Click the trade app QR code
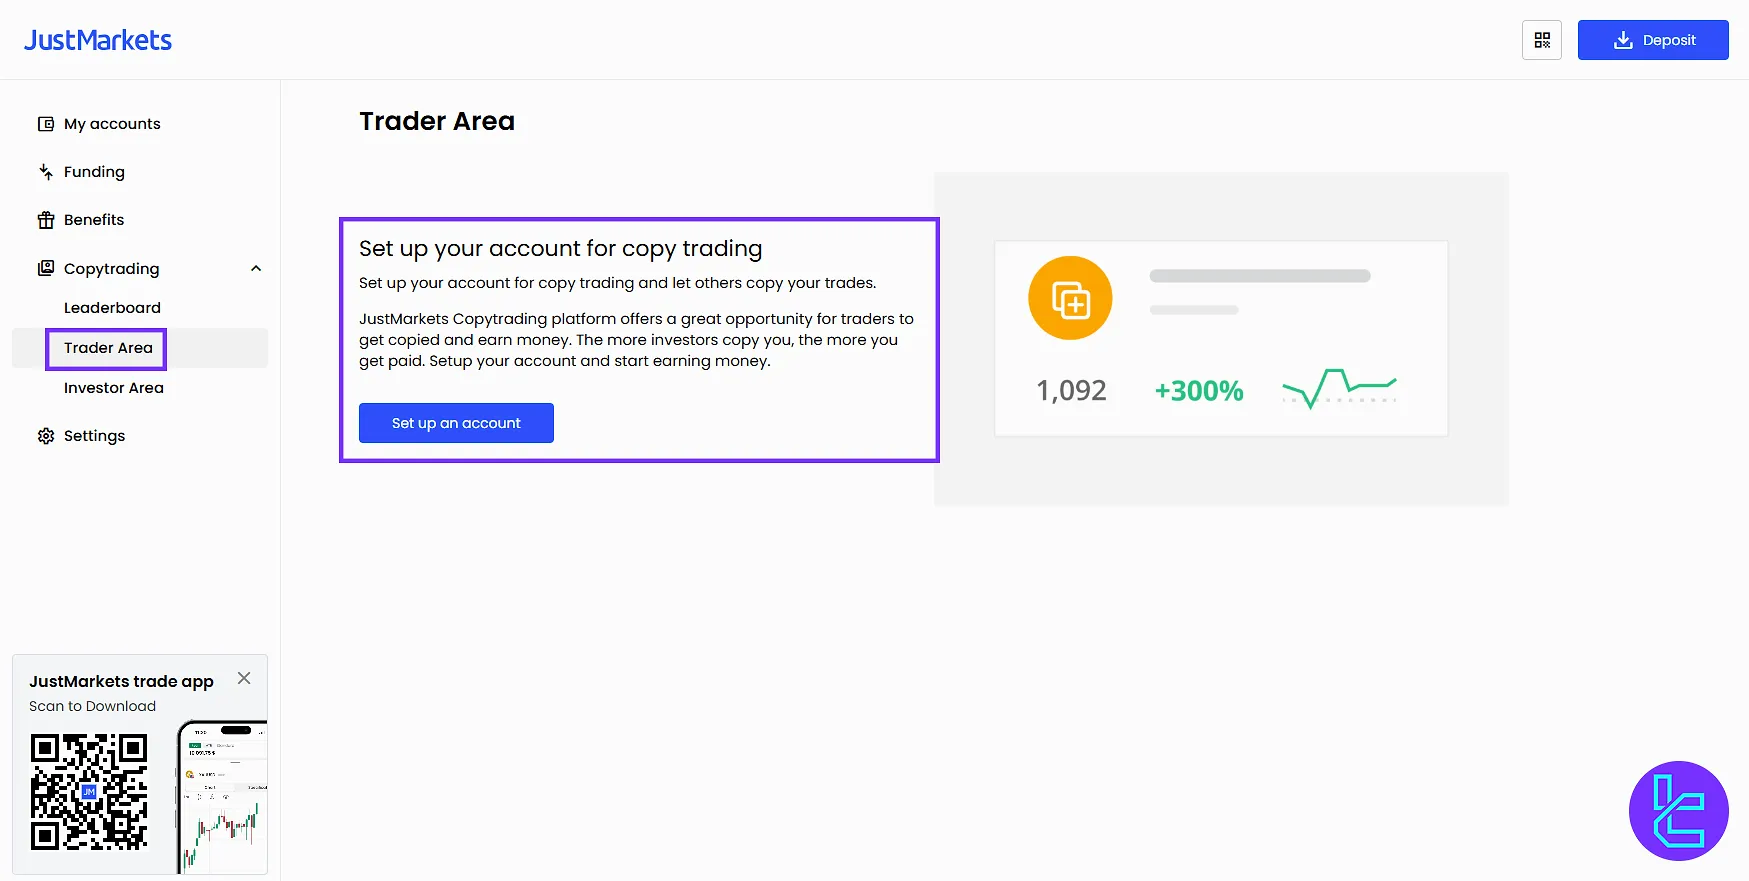This screenshot has width=1749, height=881. (x=89, y=792)
